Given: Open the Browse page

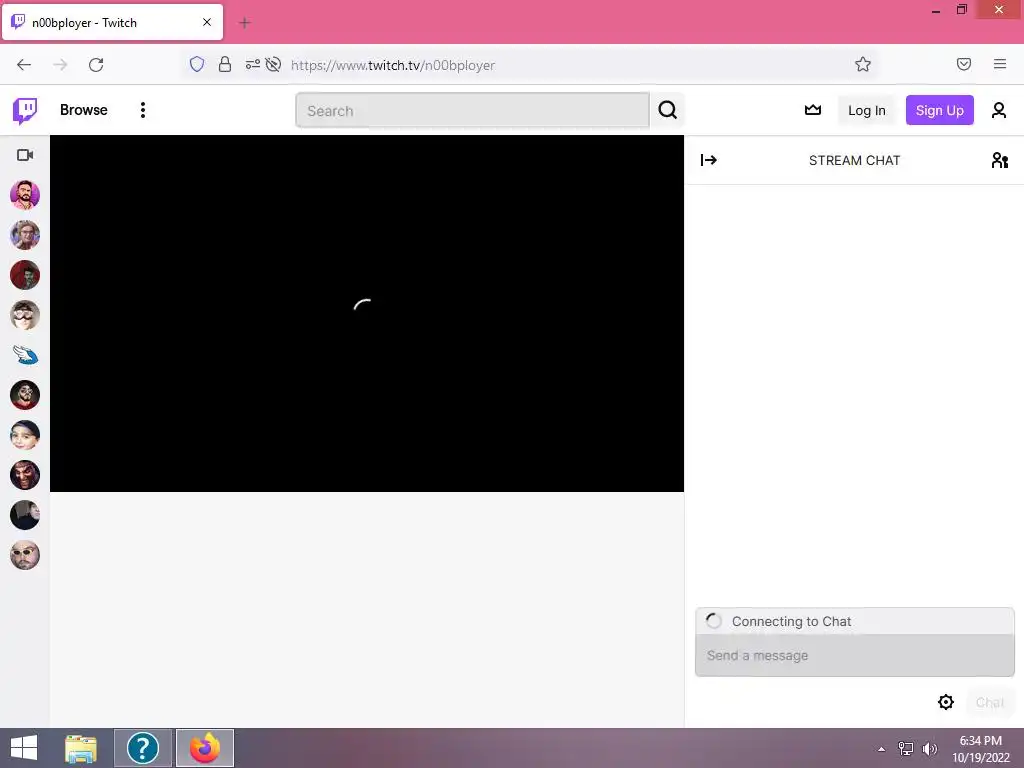Looking at the screenshot, I should (84, 110).
